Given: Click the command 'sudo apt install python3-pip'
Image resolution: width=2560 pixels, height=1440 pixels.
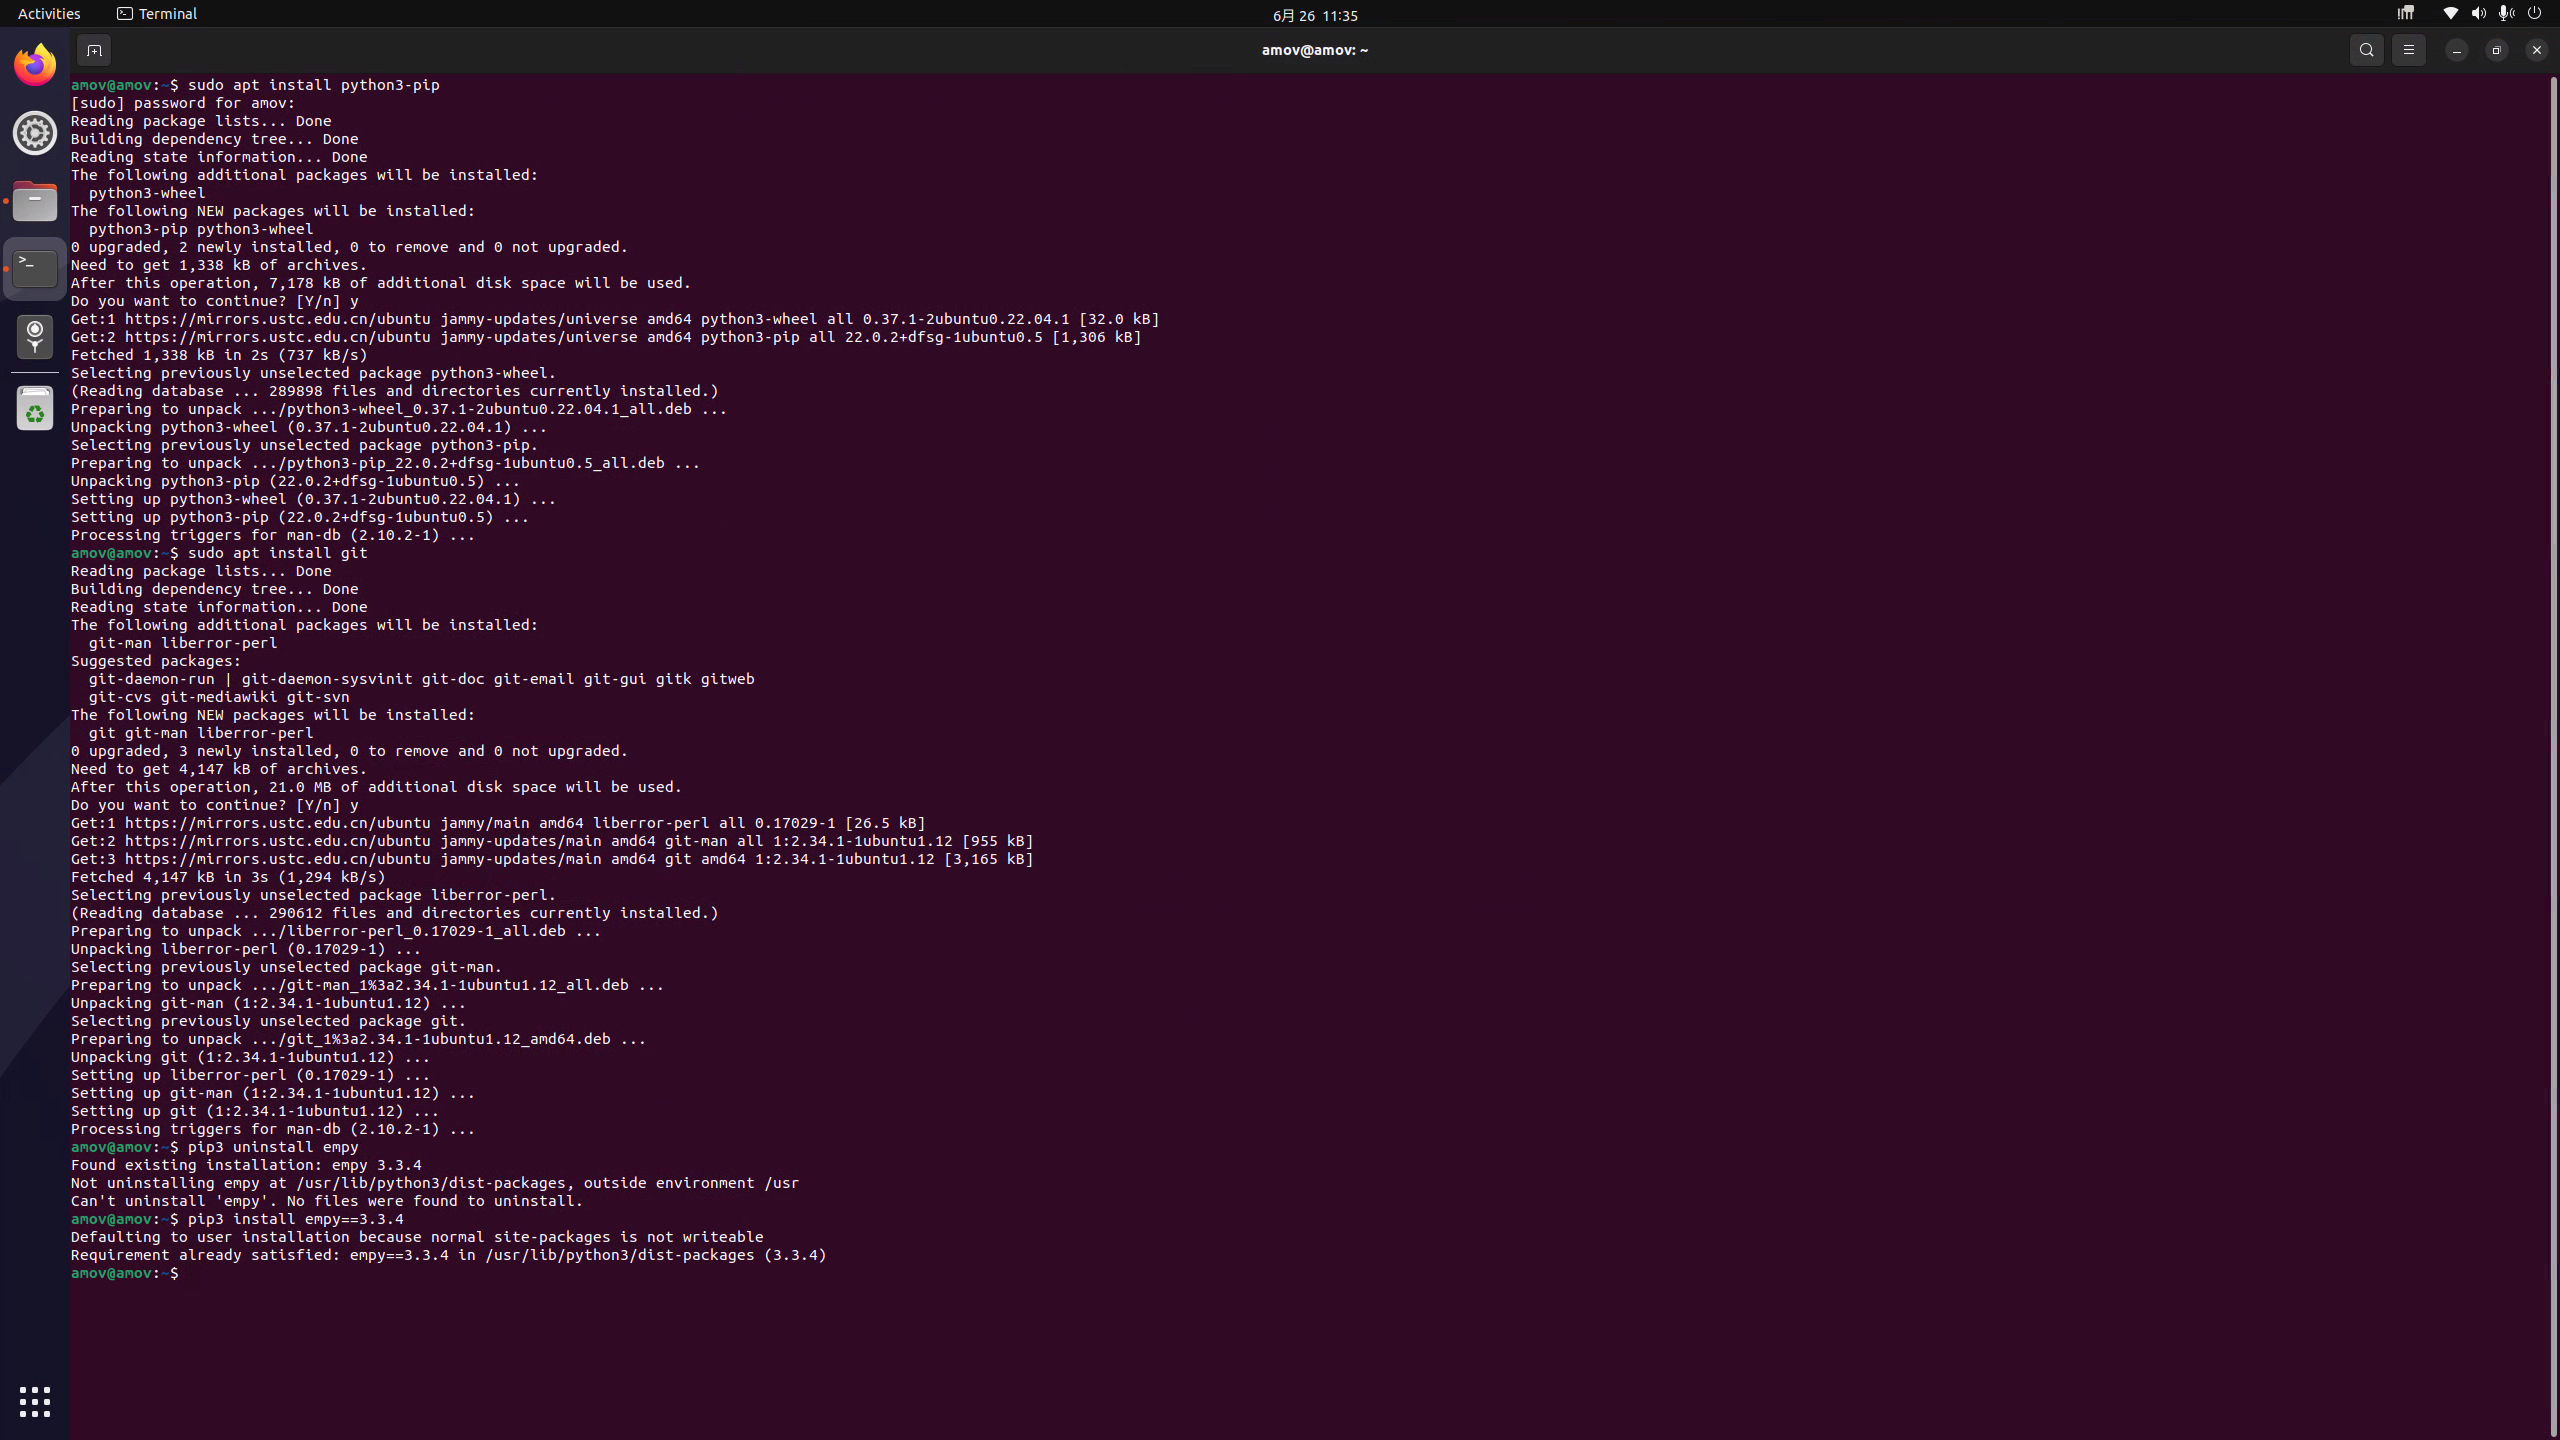Looking at the screenshot, I should pos(314,85).
